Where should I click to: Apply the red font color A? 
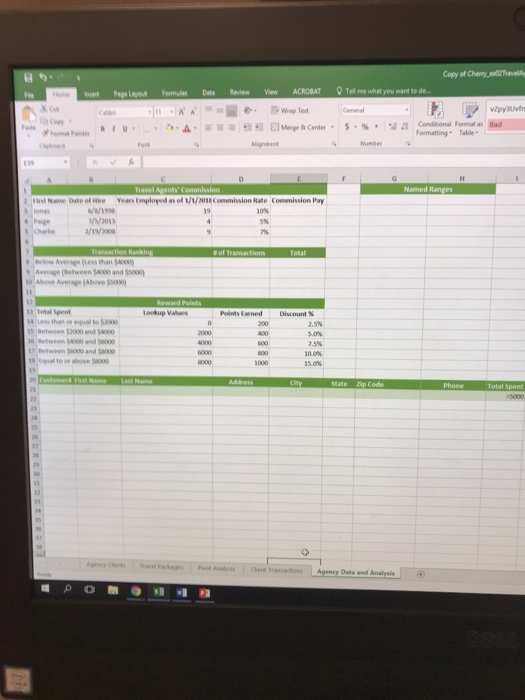pos(187,129)
